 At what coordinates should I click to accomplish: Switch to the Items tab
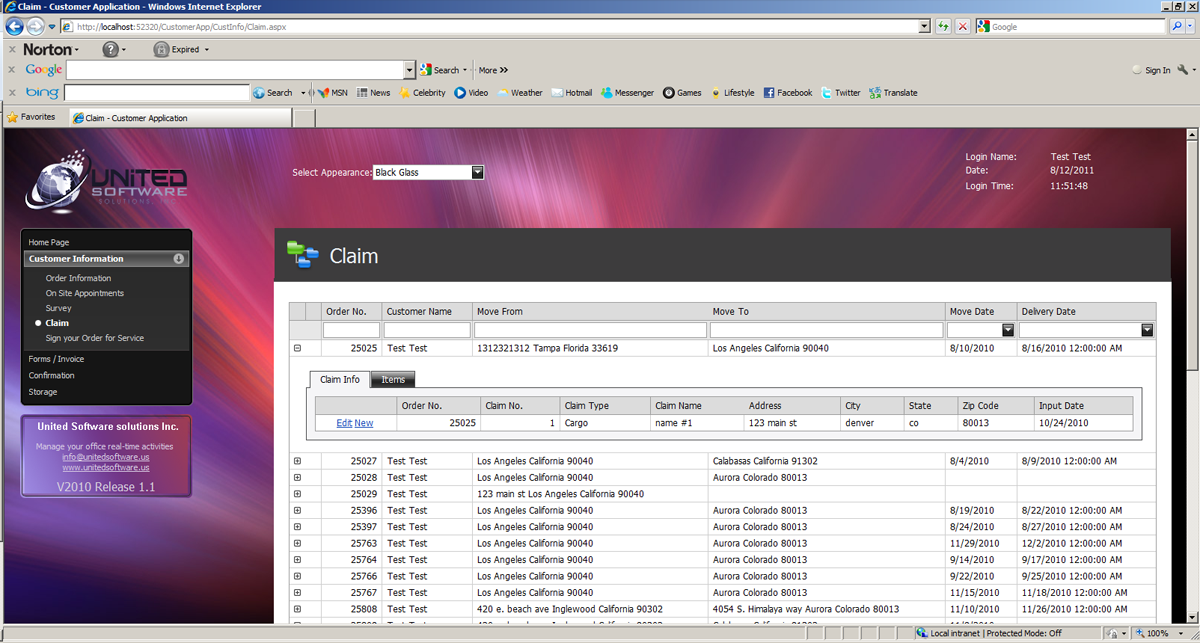393,380
